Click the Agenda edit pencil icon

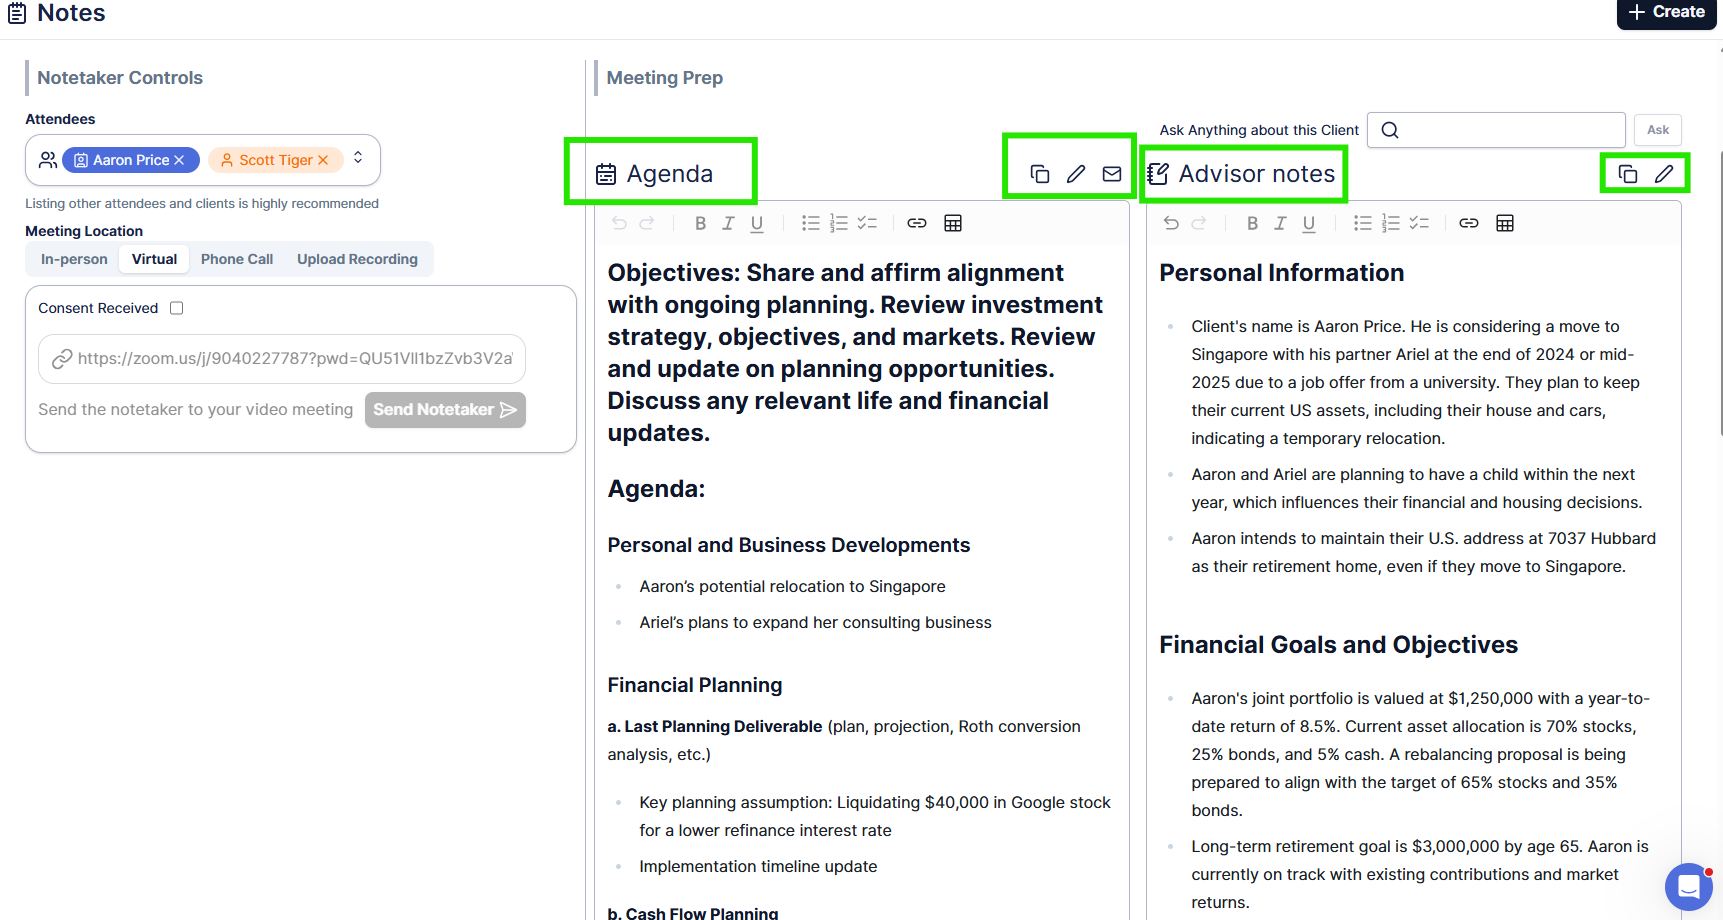pos(1076,174)
